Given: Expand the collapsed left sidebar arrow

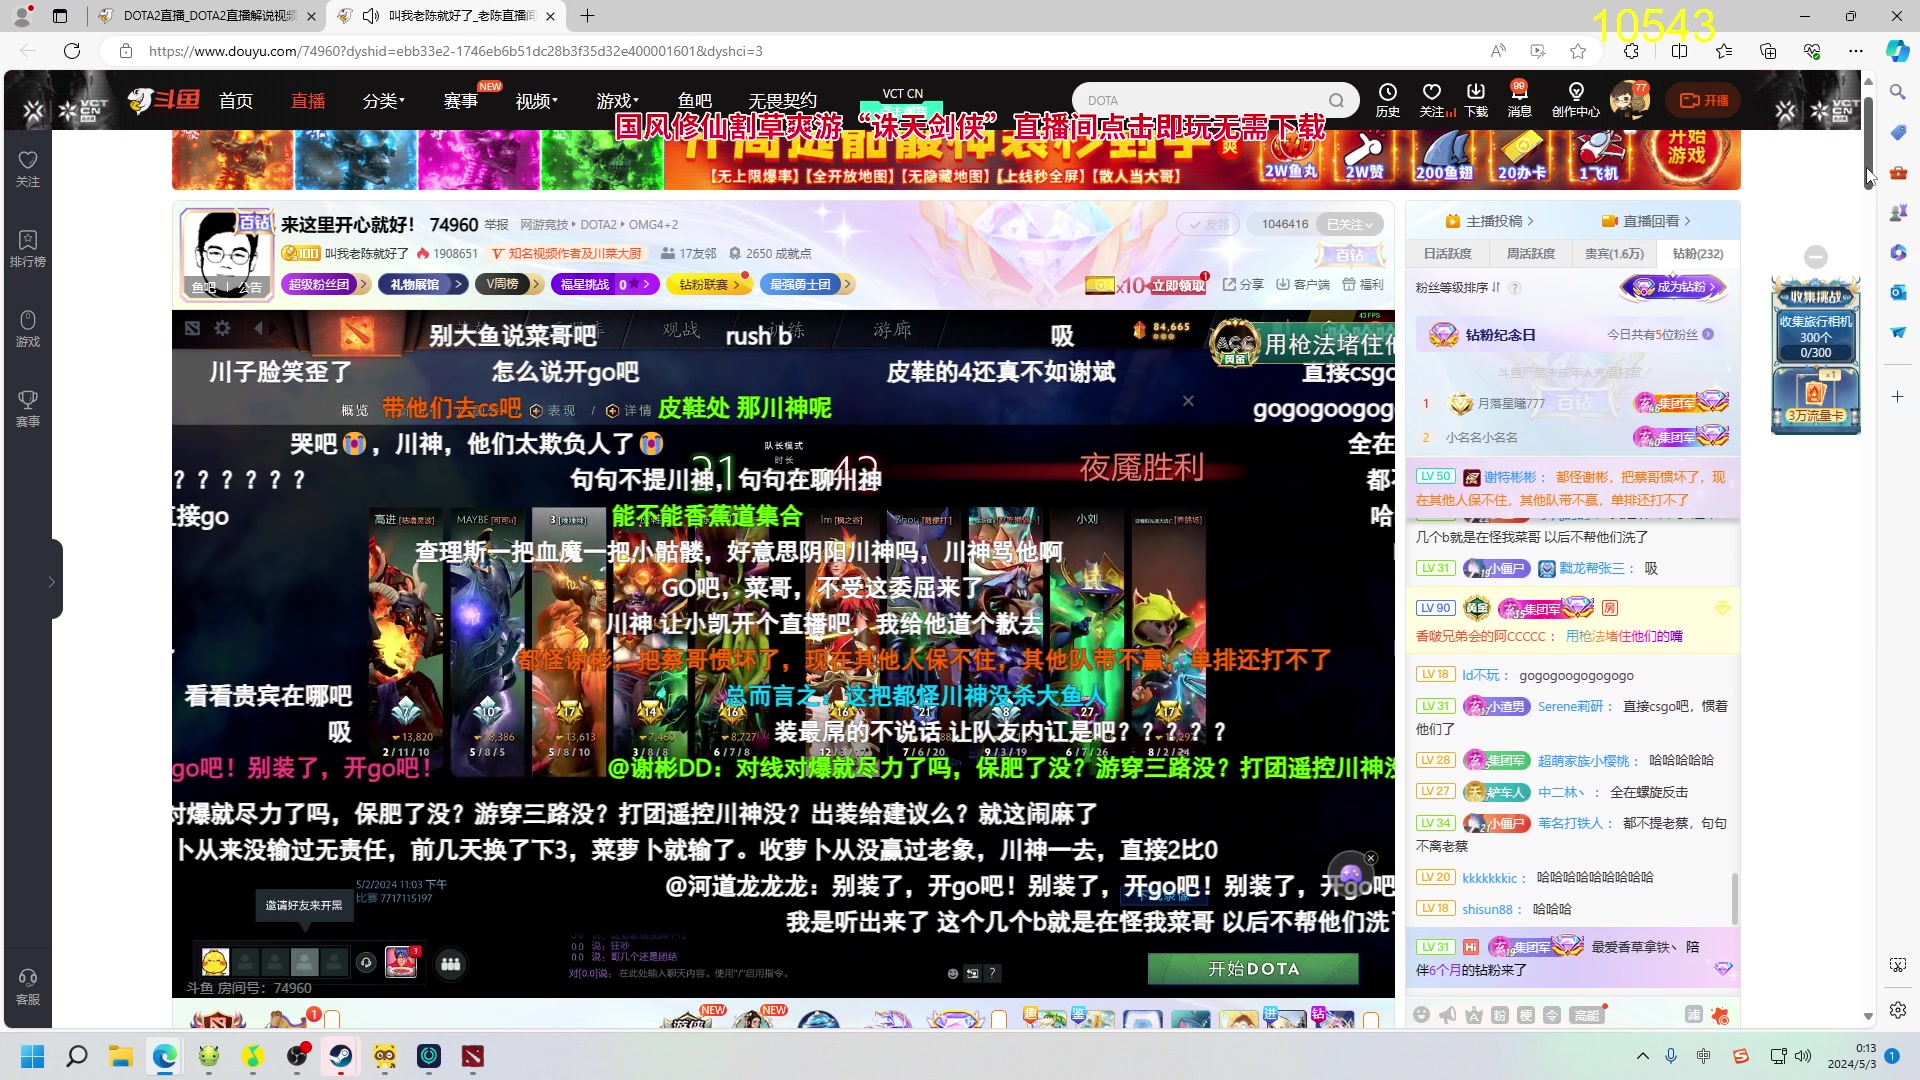Looking at the screenshot, I should 51,581.
